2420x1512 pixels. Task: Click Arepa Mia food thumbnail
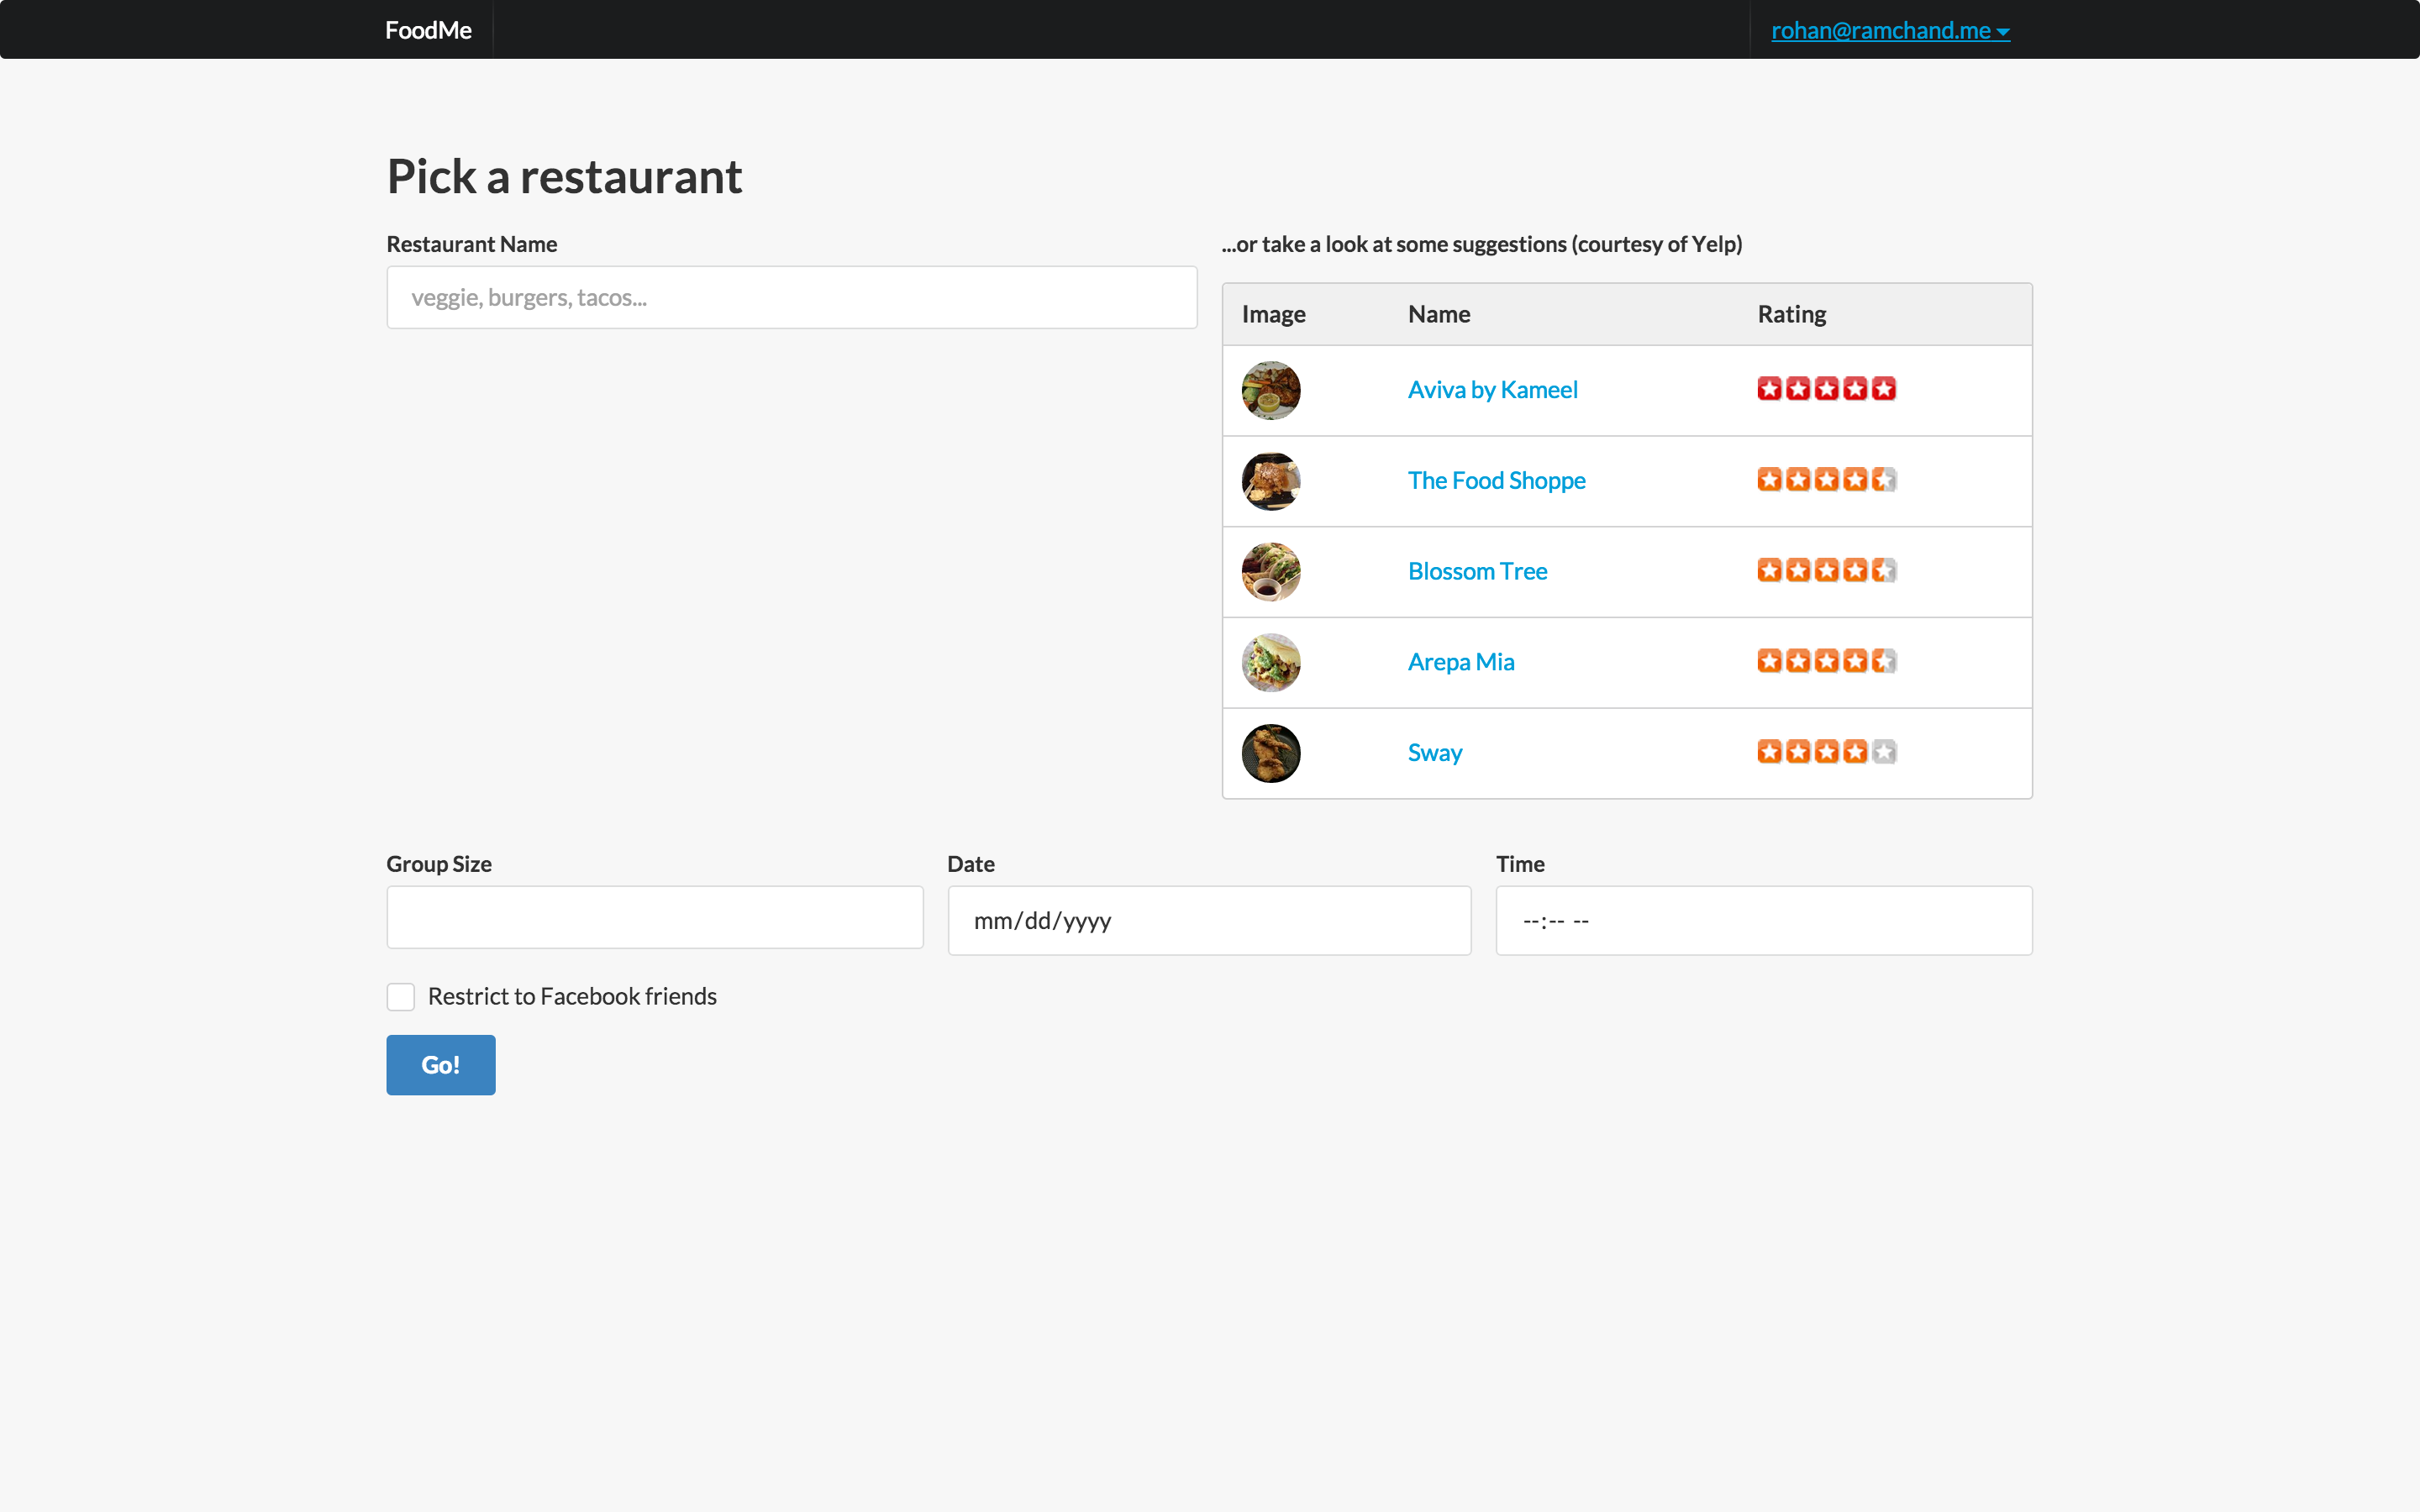pos(1270,662)
